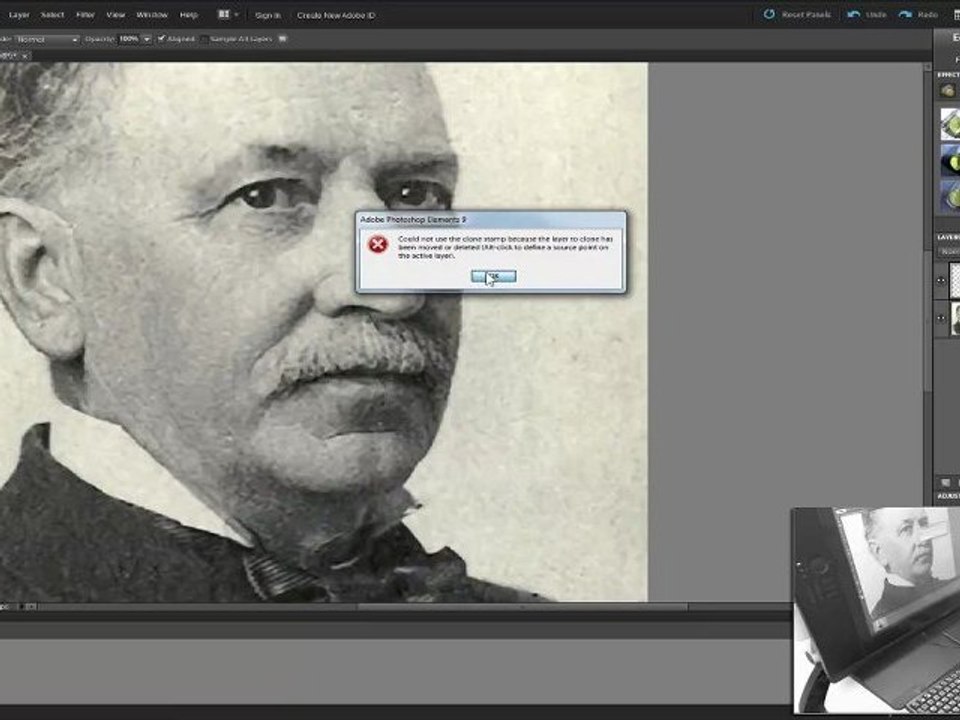
Task: Click the Organizer icon at top right
Action: pyautogui.click(x=956, y=14)
